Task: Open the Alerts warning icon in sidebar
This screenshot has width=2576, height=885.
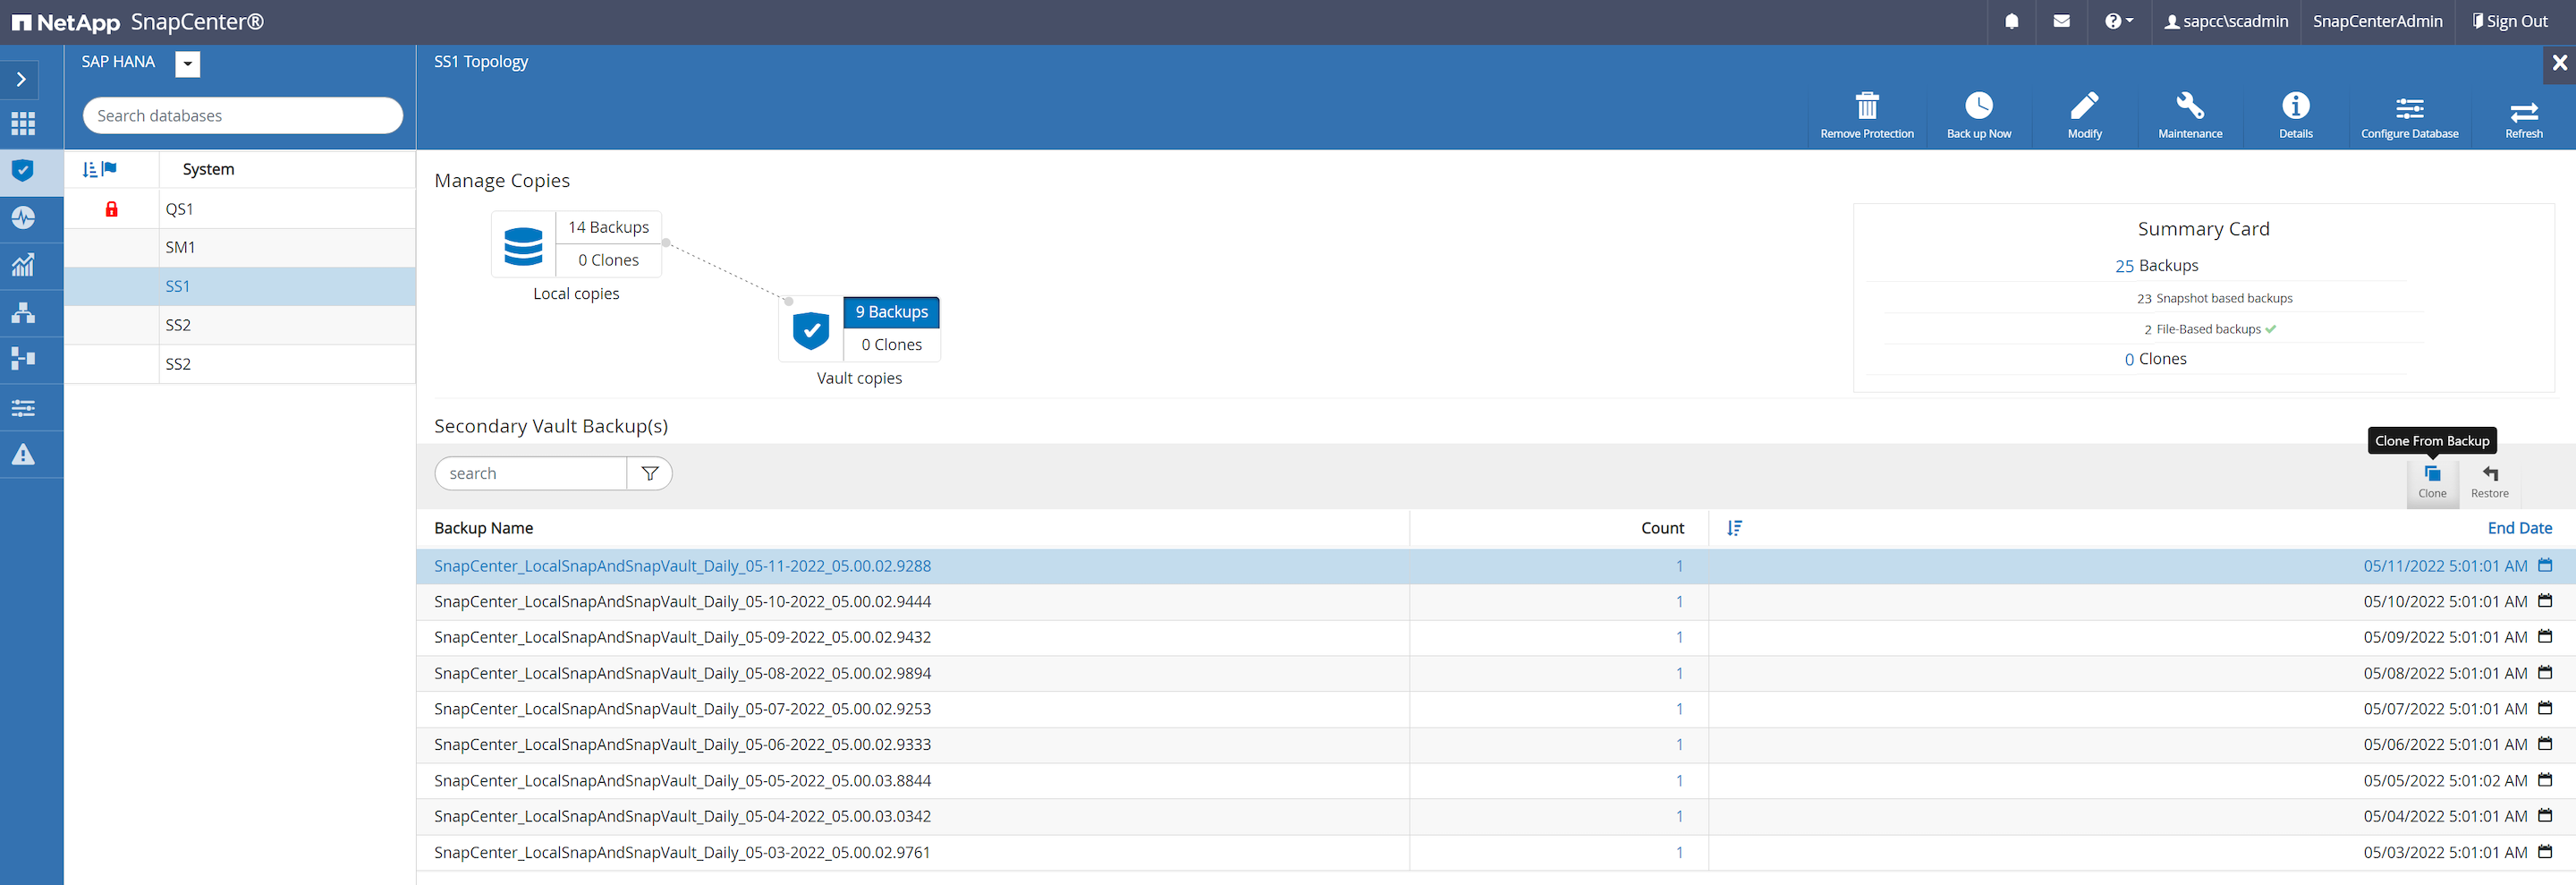Action: (x=23, y=455)
